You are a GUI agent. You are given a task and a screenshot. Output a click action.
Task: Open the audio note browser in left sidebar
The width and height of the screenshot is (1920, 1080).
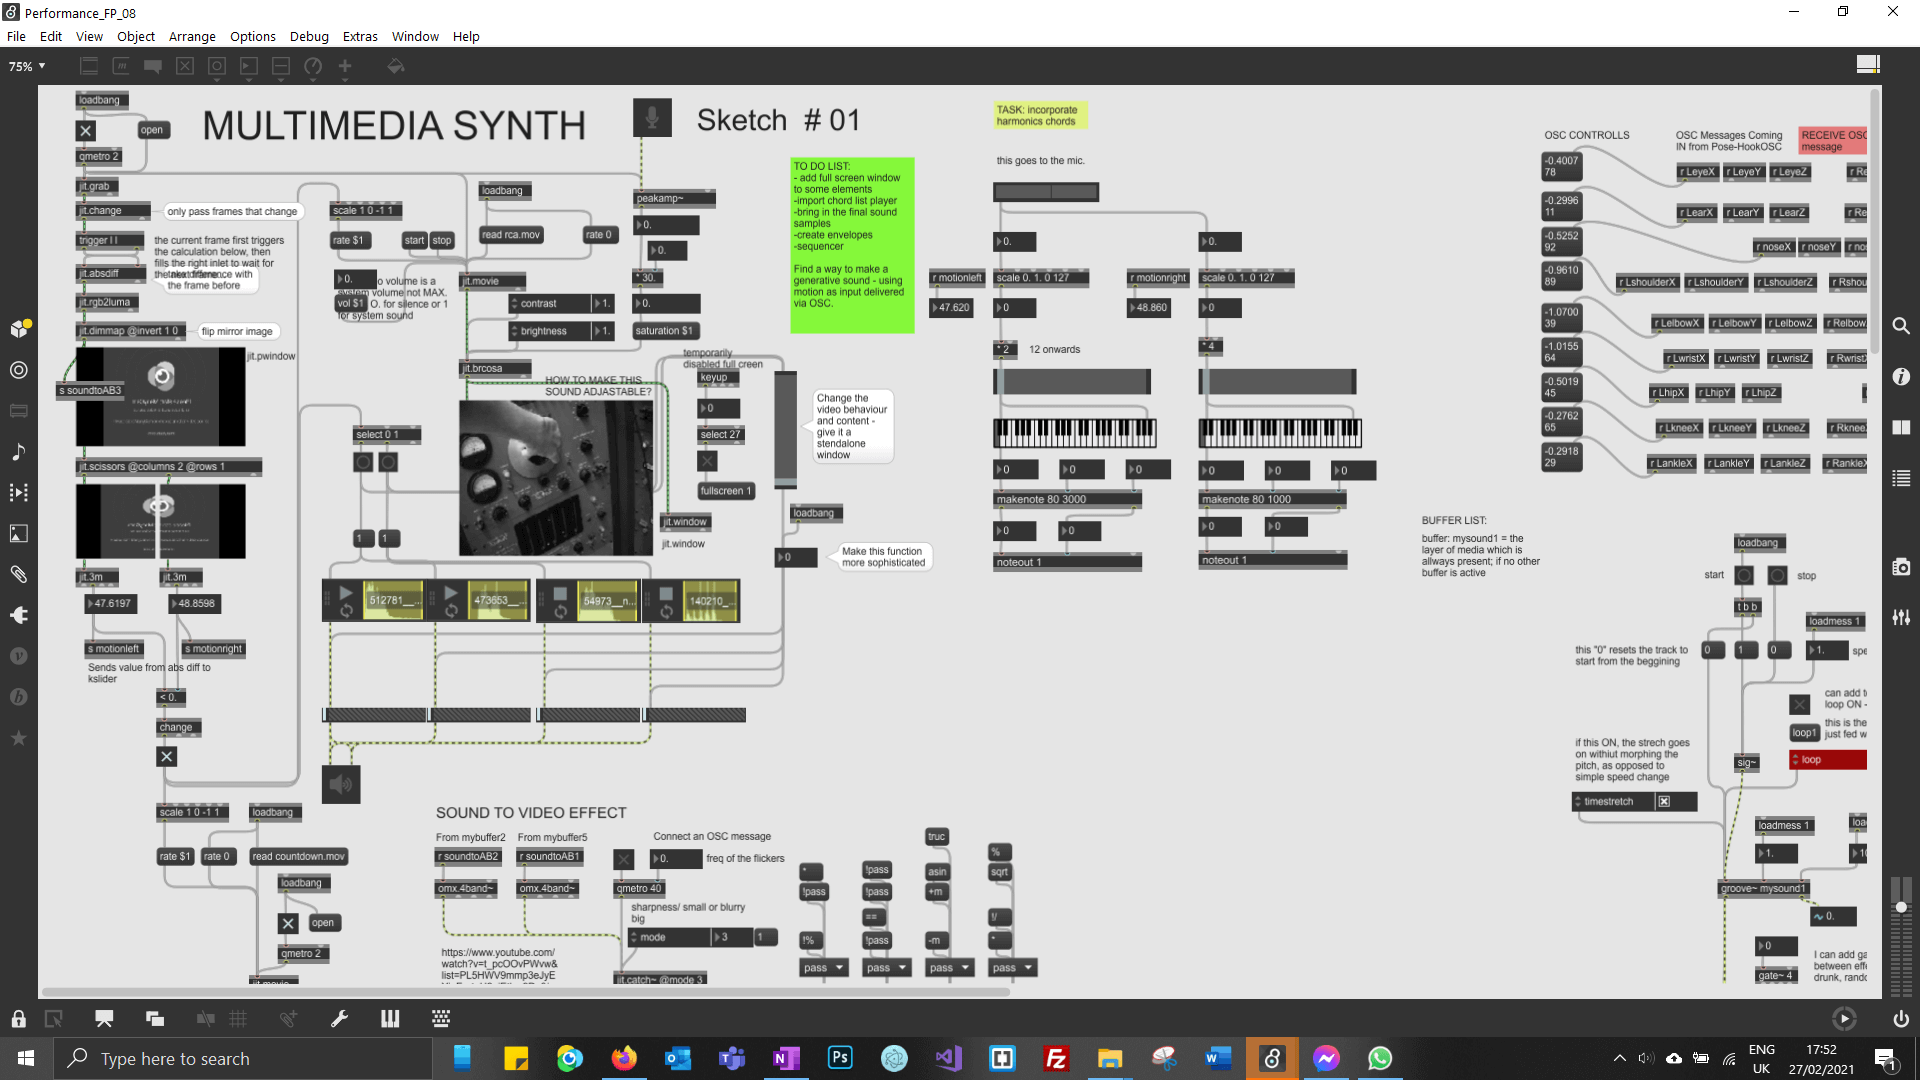[18, 452]
